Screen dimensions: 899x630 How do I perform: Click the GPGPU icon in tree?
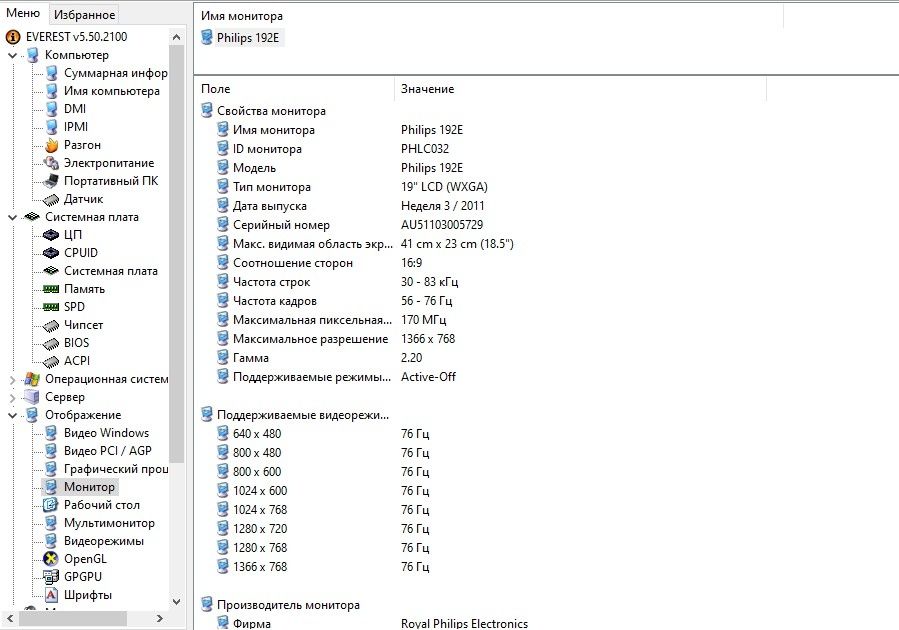coord(52,577)
